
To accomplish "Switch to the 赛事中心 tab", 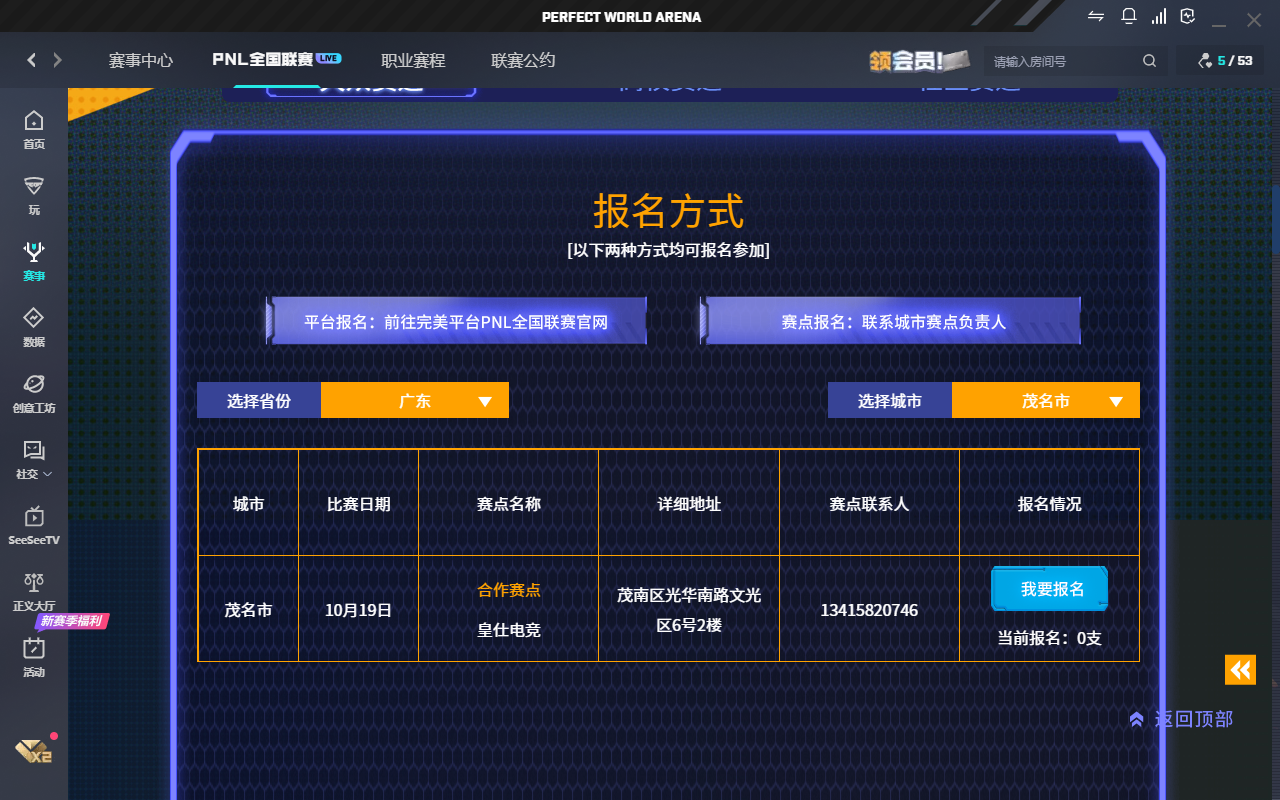I will click(x=141, y=60).
